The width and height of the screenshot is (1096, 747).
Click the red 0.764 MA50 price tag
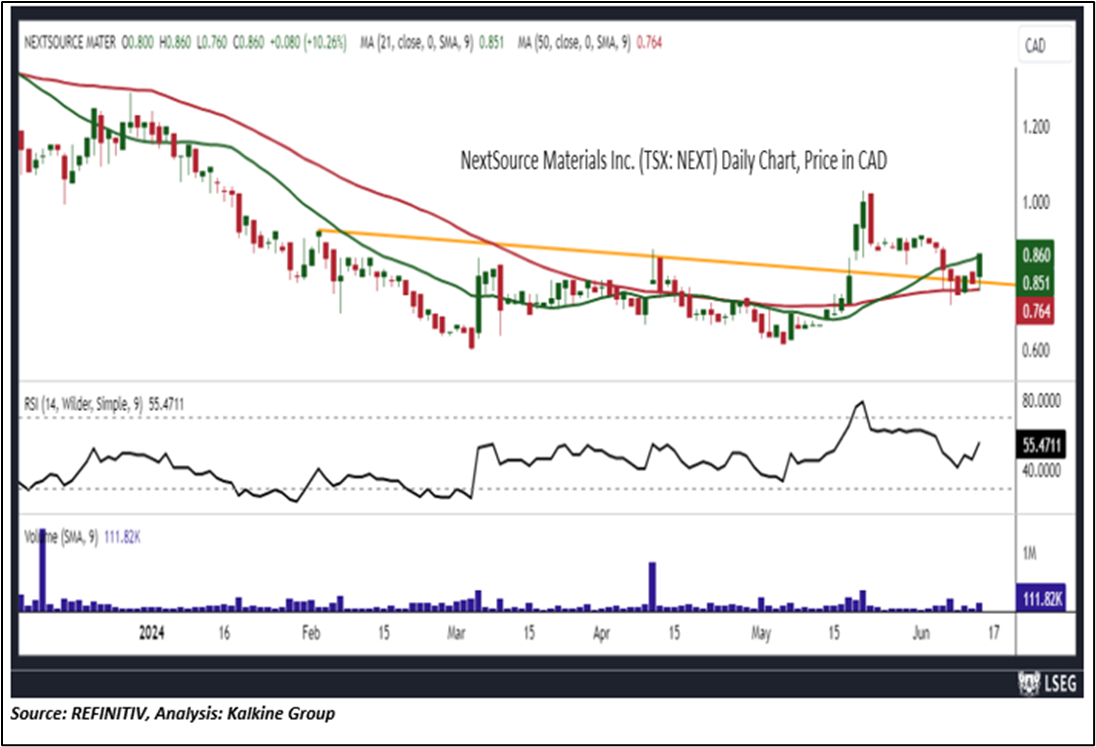(x=1035, y=311)
